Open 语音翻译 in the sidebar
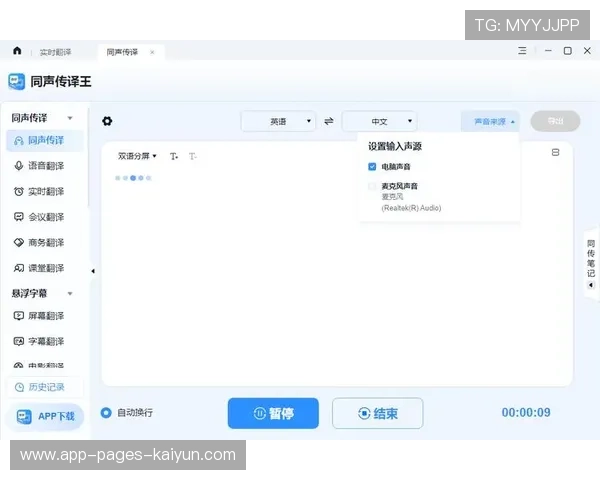The image size is (600, 480). pyautogui.click(x=45, y=166)
